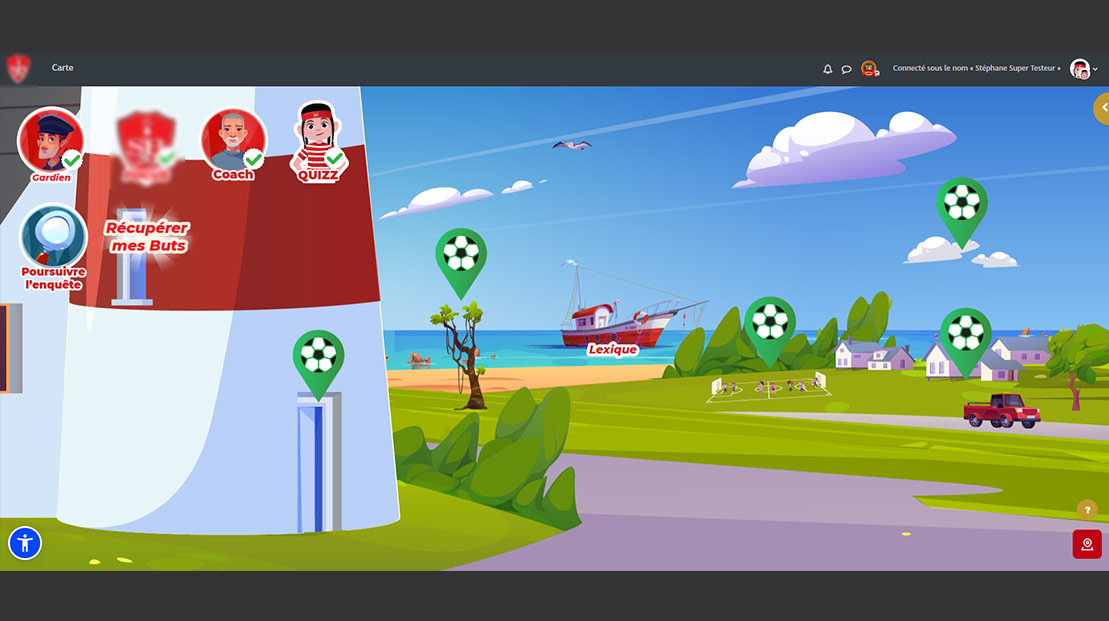Expand the gold side drawer arrow
This screenshot has width=1109, height=621.
1102,107
